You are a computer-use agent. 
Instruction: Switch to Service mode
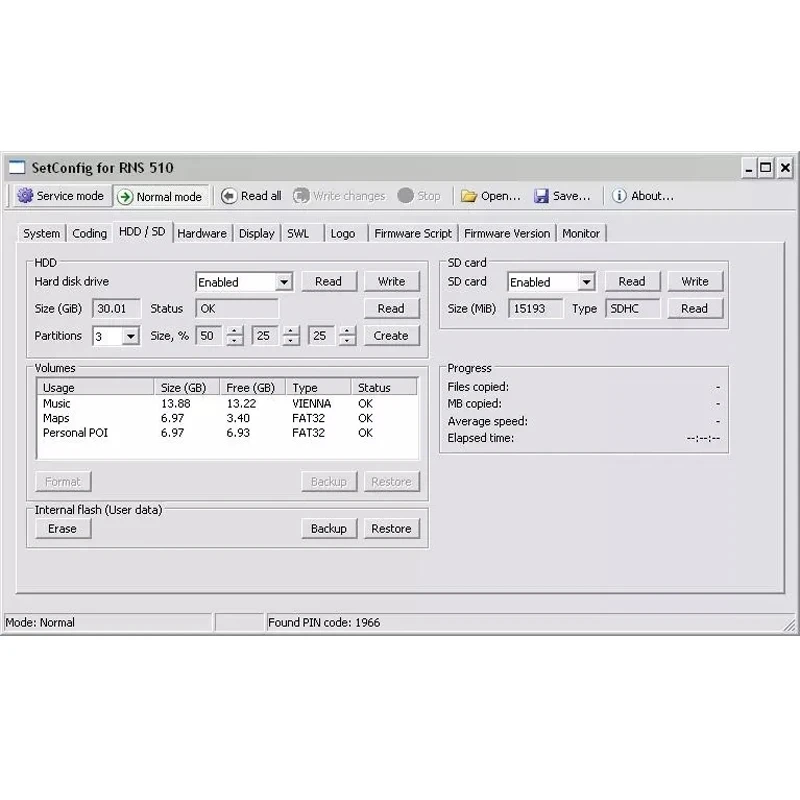pyautogui.click(x=61, y=196)
